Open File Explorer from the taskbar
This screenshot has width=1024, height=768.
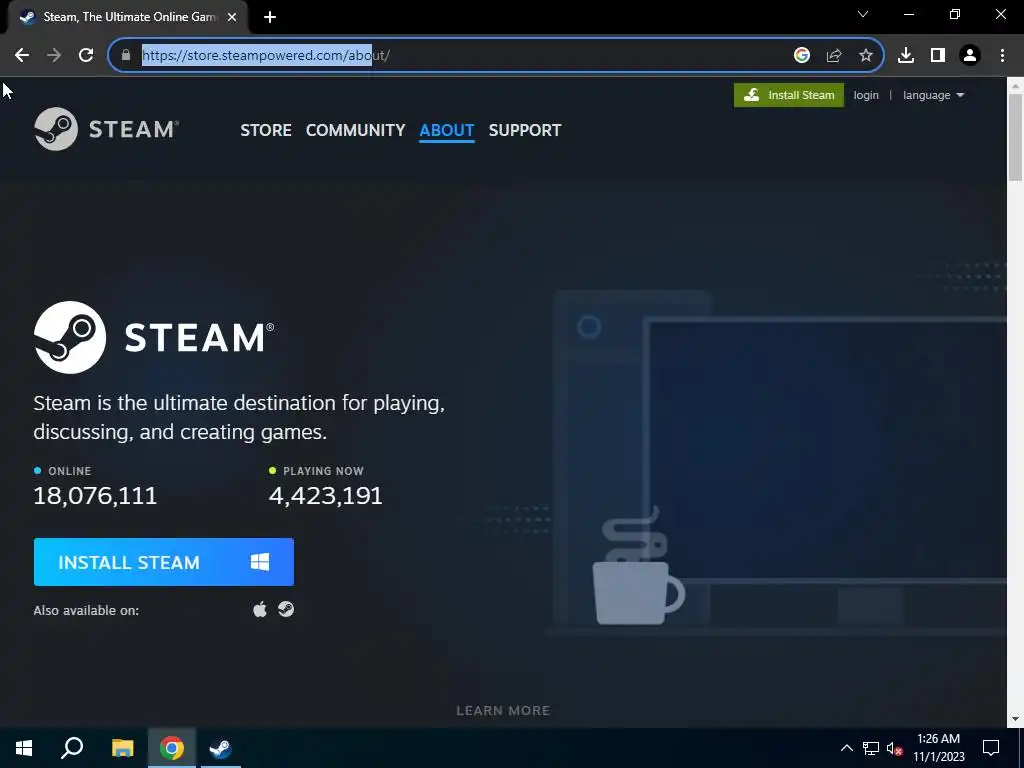point(122,748)
